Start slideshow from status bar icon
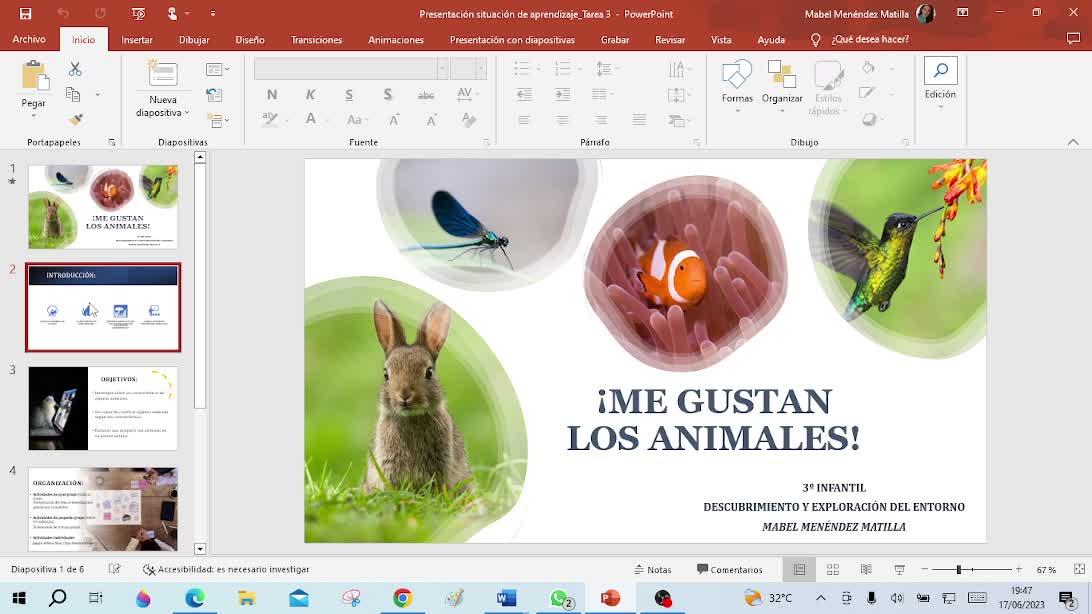Viewport: 1092px width, 614px height. 899,570
